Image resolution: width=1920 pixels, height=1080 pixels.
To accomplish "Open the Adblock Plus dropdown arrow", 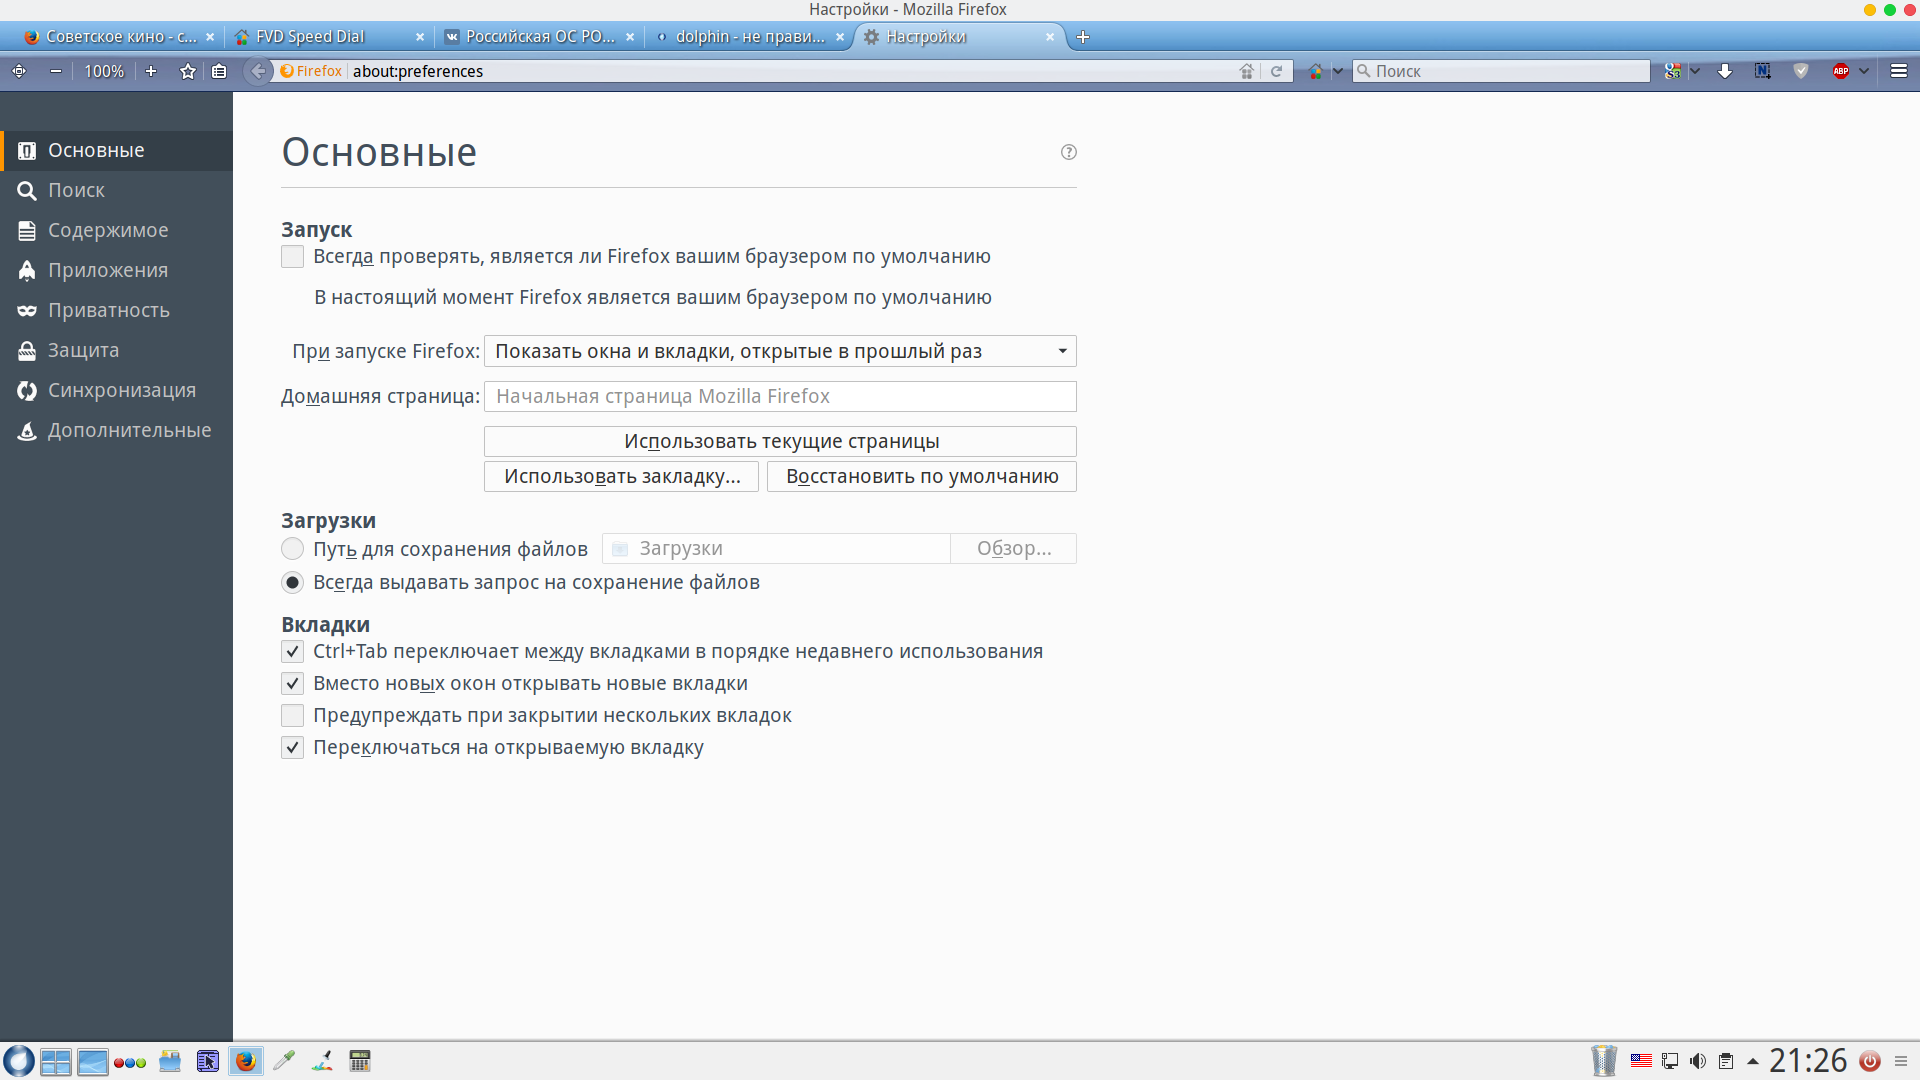I will [x=1864, y=71].
